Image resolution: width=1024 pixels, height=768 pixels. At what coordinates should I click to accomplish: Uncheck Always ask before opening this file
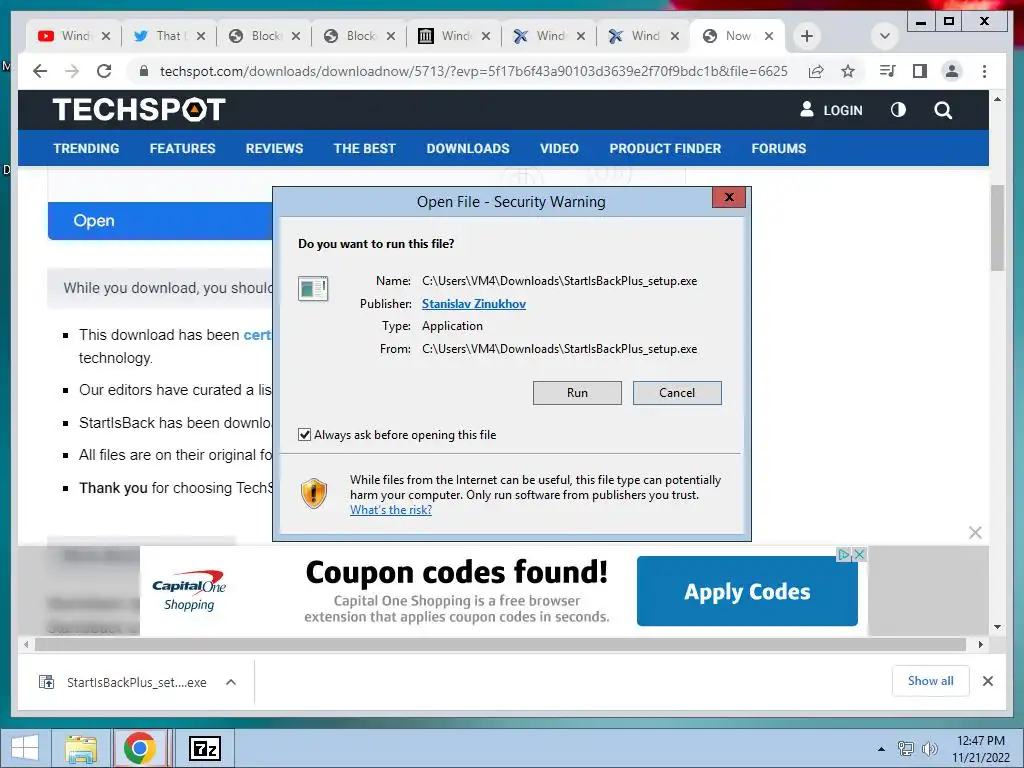[x=304, y=435]
